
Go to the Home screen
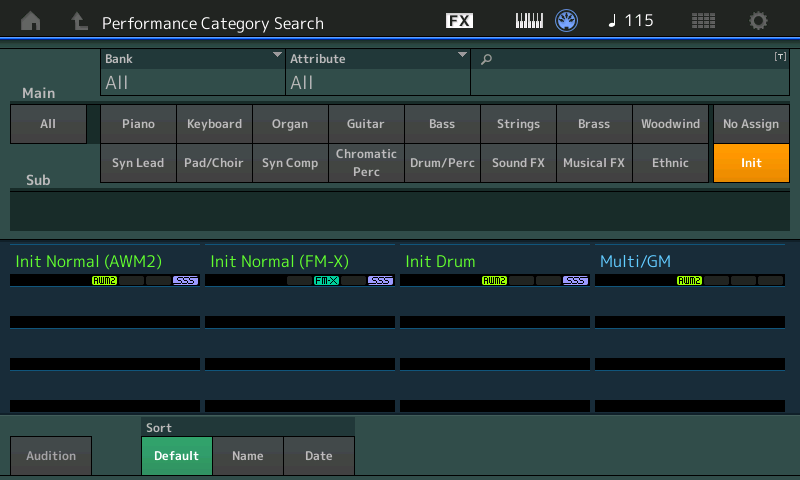point(31,21)
